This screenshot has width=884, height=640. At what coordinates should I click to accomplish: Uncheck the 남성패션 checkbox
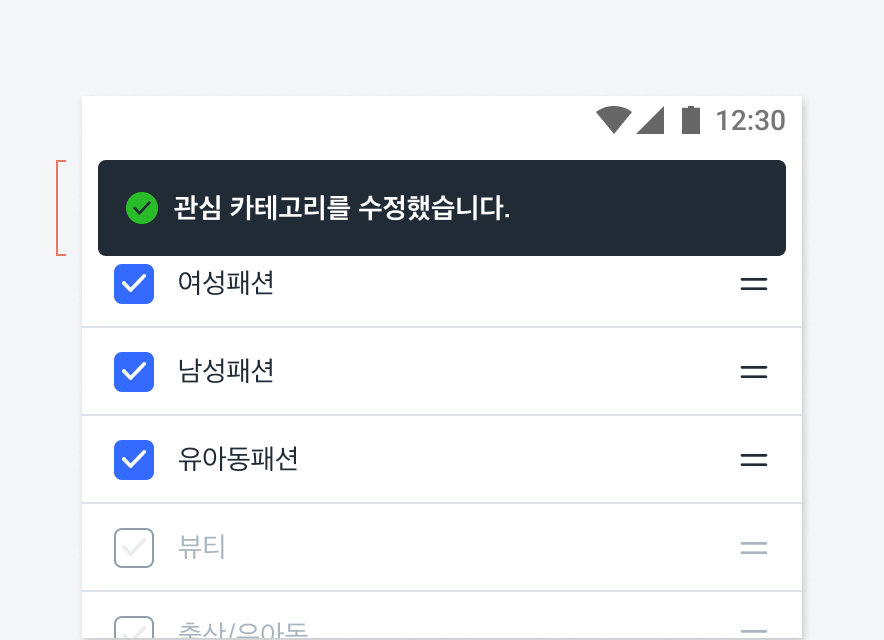134,372
